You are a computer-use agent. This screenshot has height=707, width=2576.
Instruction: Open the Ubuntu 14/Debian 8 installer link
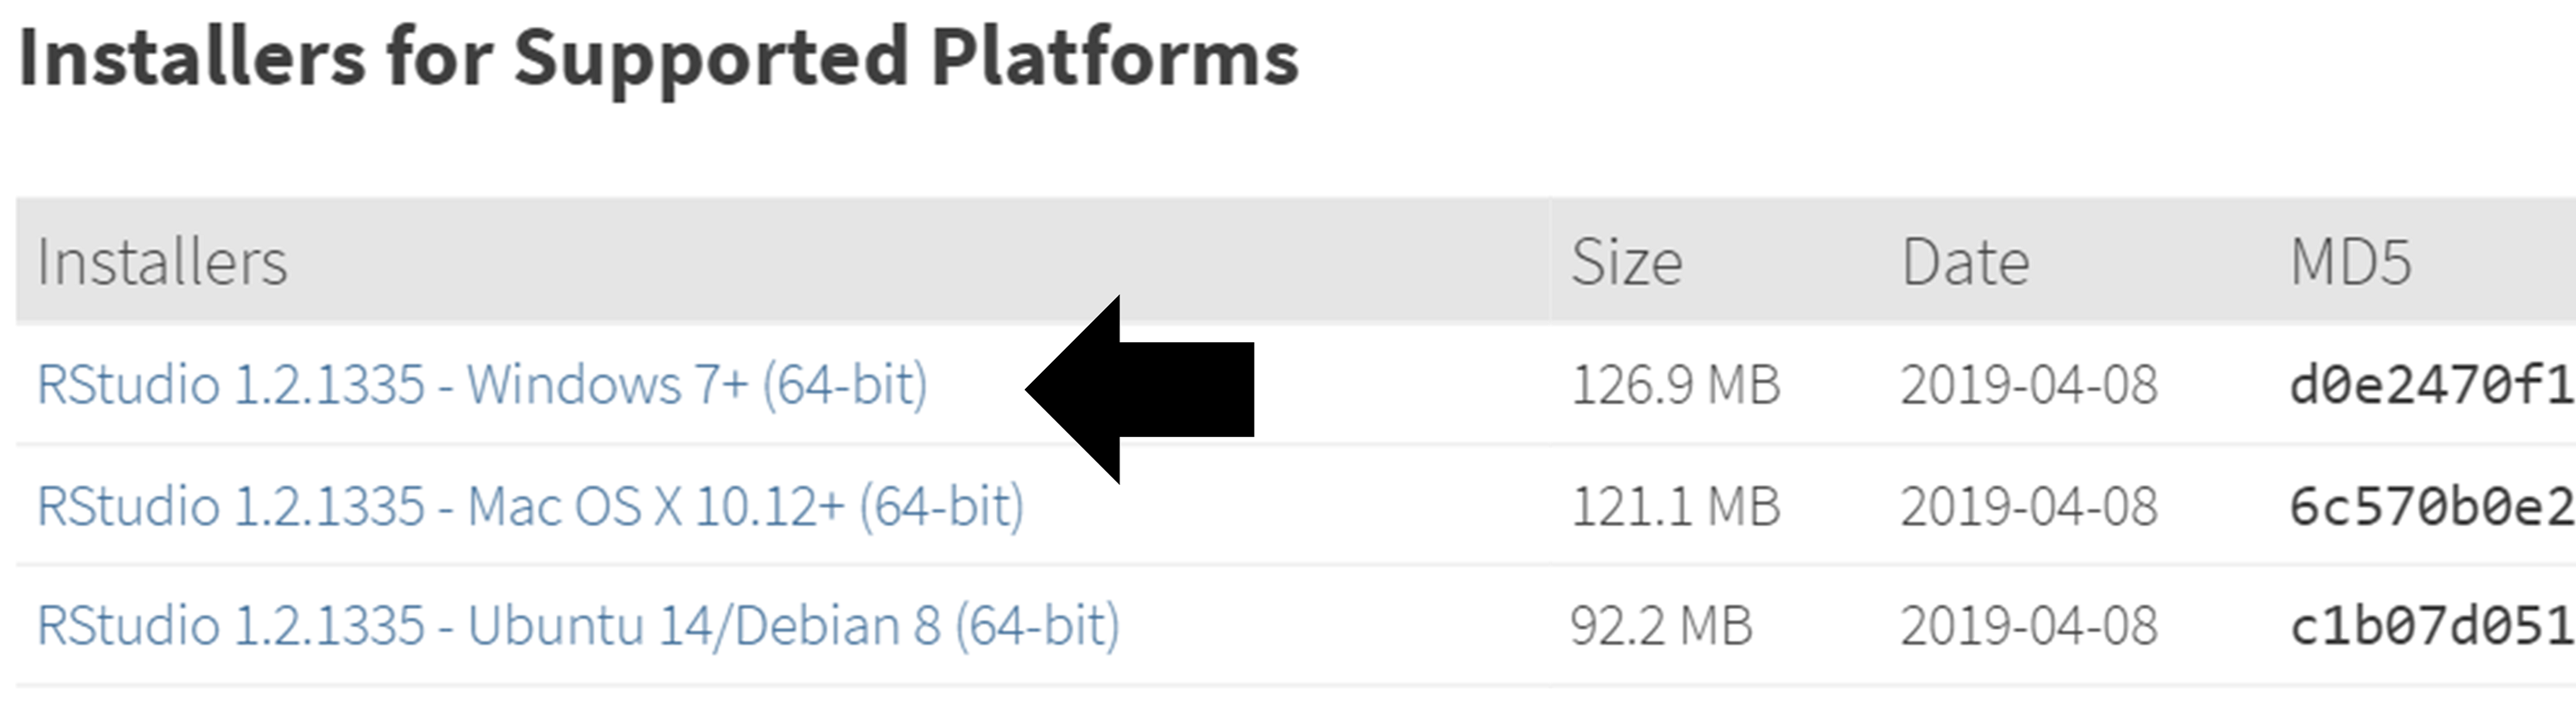579,626
